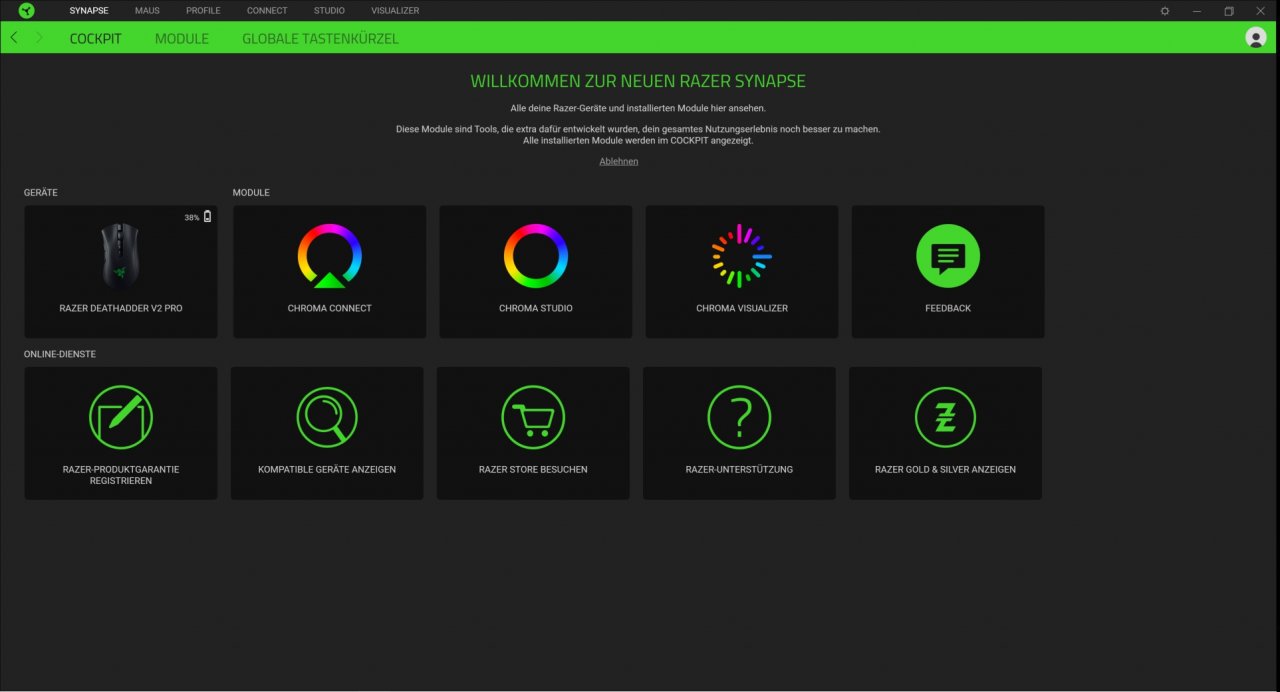Screen dimensions: 1280x692
Task: Open the Chroma Studio rainbow ring icon
Action: [x=535, y=256]
